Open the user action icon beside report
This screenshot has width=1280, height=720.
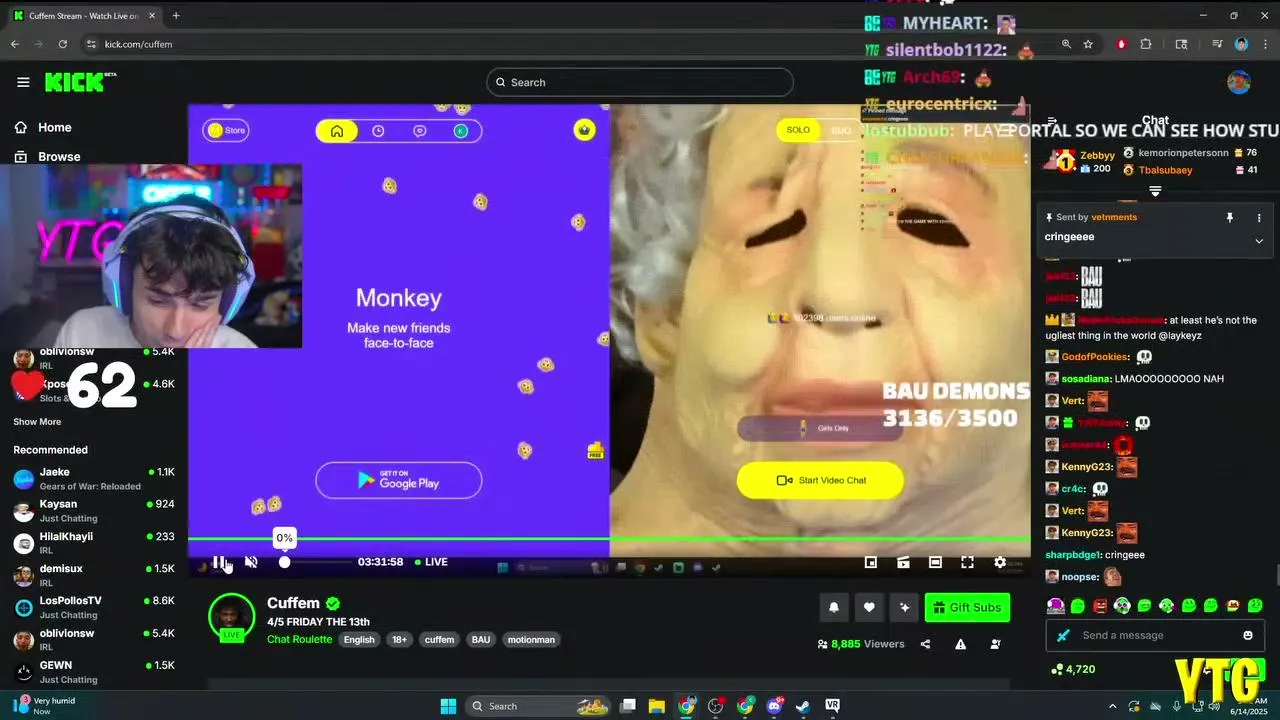[x=995, y=644]
